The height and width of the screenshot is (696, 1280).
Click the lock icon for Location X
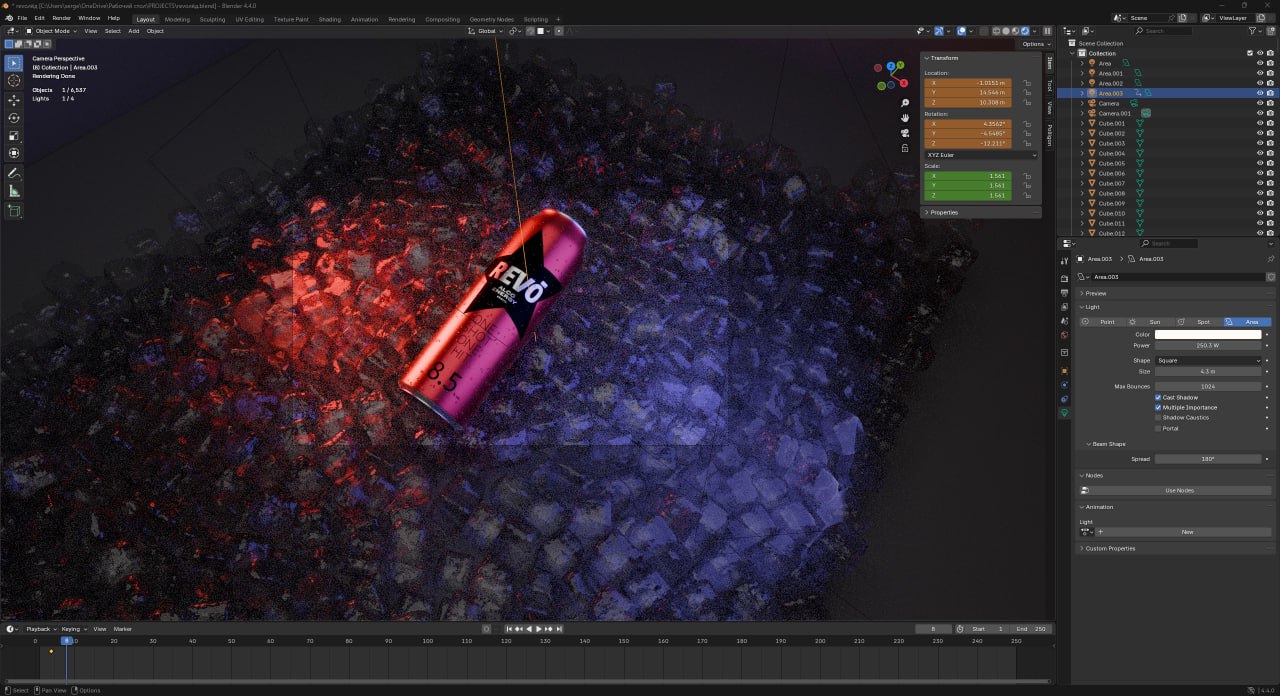(1027, 83)
